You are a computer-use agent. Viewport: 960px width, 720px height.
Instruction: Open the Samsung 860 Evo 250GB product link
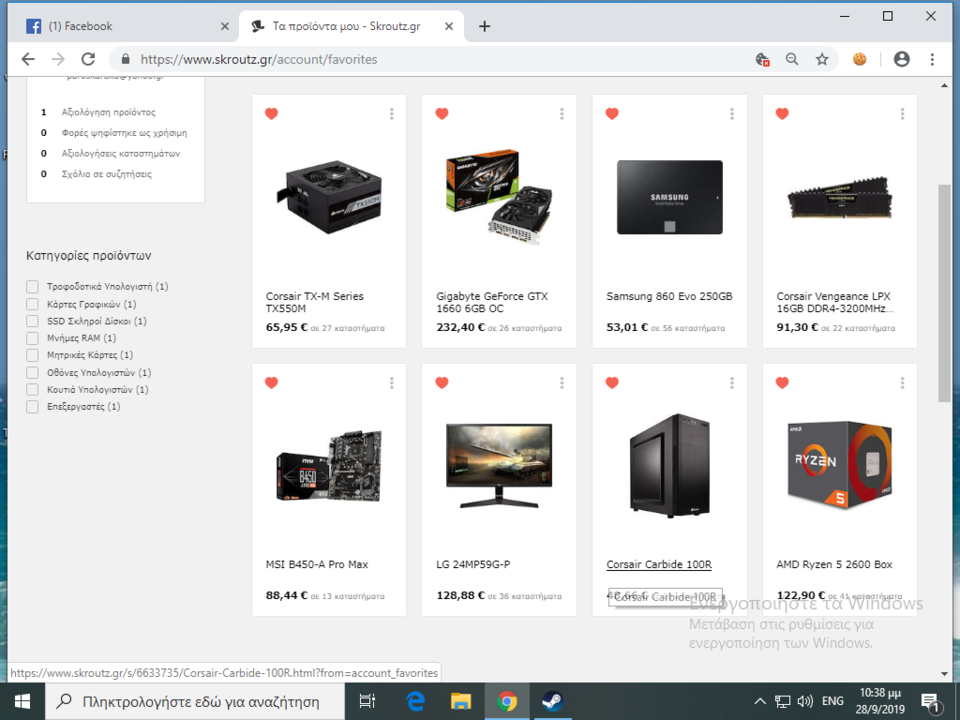click(x=669, y=296)
